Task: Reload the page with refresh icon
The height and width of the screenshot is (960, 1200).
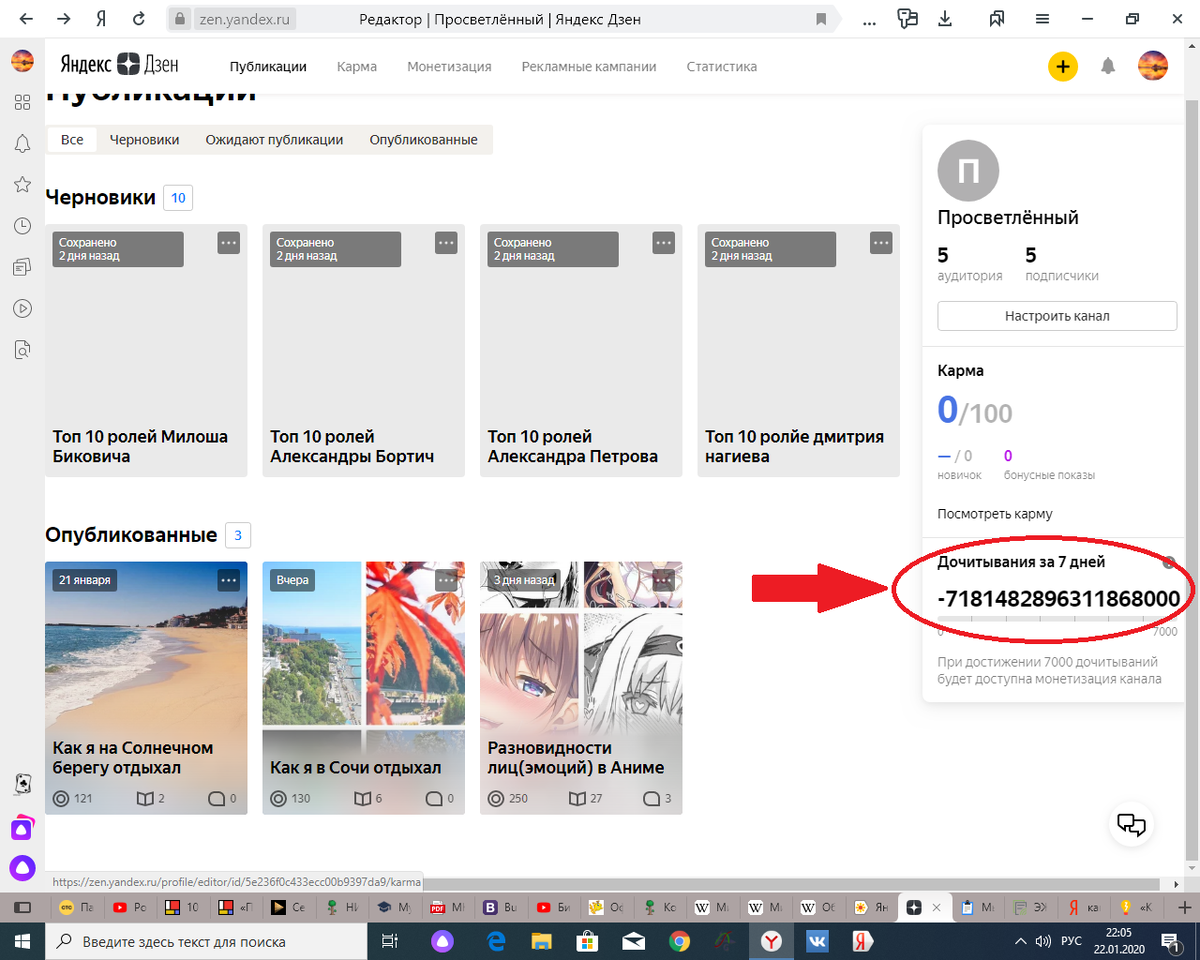Action: [x=139, y=19]
